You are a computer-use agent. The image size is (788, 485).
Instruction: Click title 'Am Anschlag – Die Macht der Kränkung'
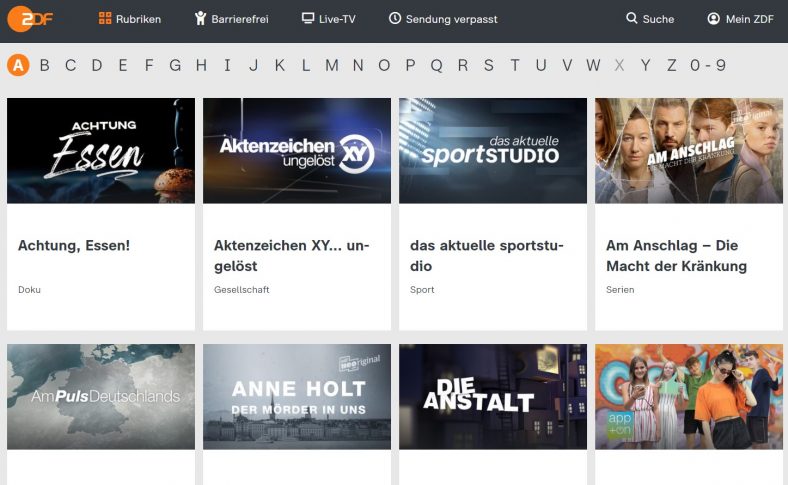pyautogui.click(x=676, y=256)
